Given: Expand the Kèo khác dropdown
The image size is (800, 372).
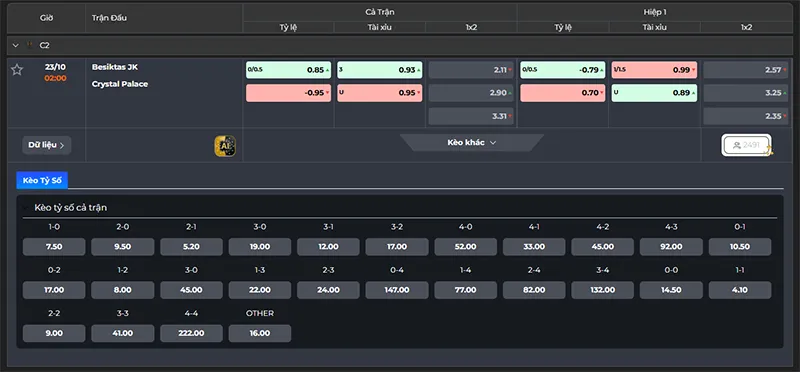Looking at the screenshot, I should coord(471,143).
